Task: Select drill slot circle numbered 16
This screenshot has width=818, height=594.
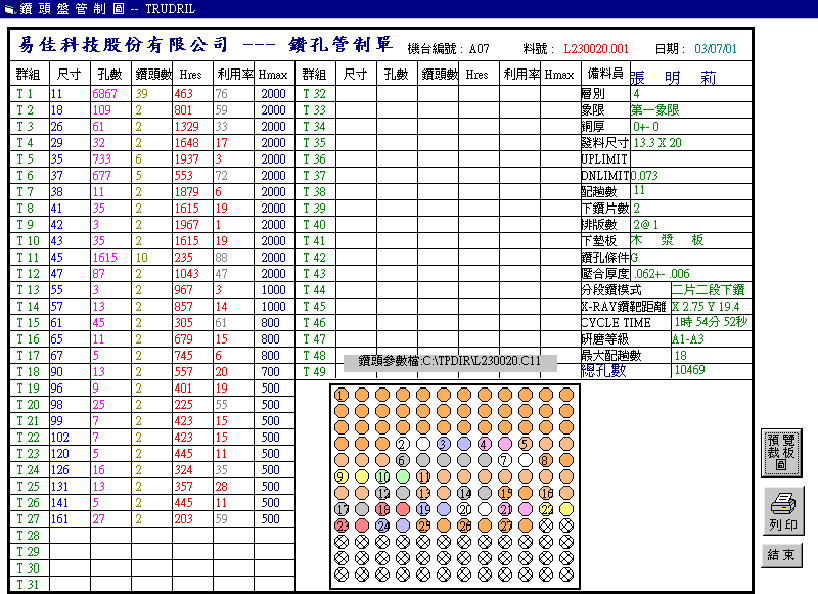Action: [546, 493]
